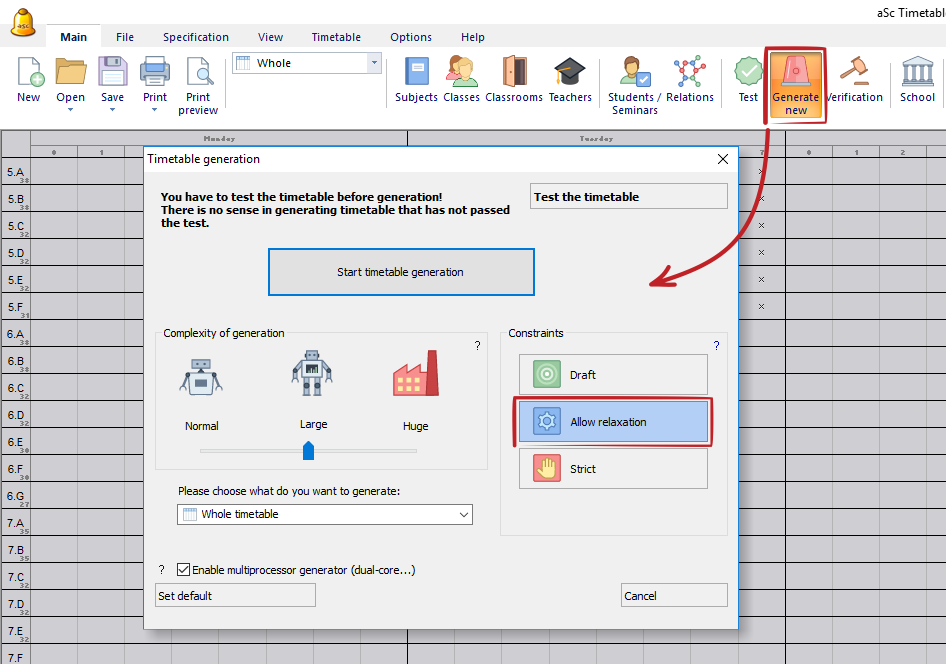Toggle Enable multiprocessor generator checkbox
Image resolution: width=946 pixels, height=664 pixels.
pyautogui.click(x=183, y=570)
